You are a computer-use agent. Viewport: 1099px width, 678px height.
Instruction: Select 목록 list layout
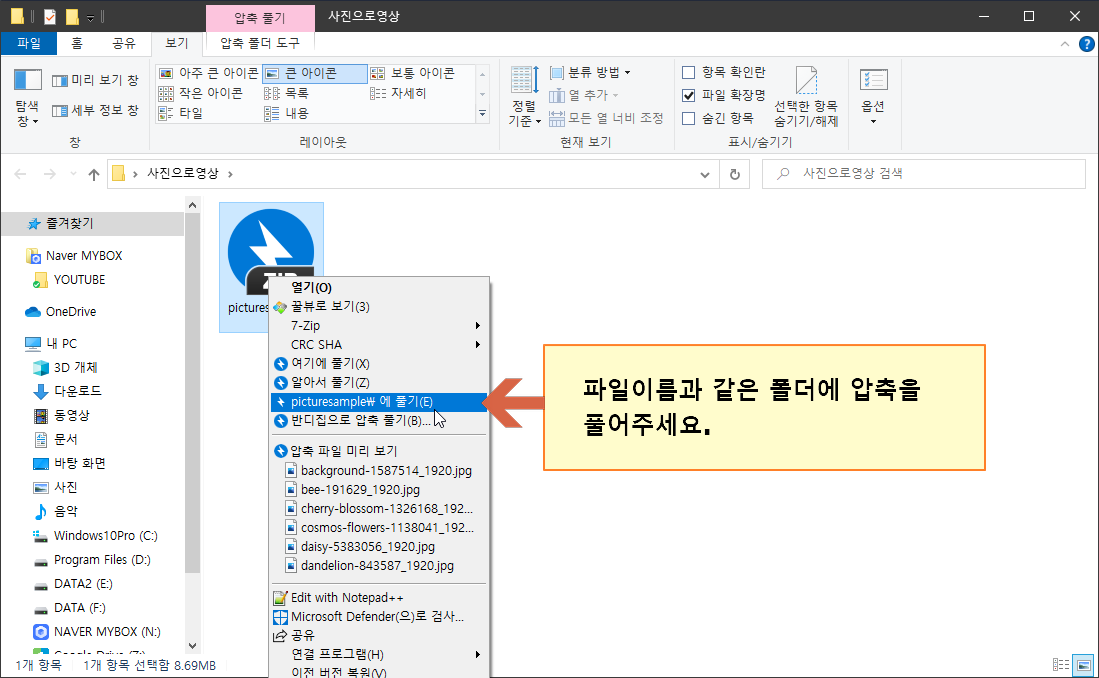click(x=287, y=93)
